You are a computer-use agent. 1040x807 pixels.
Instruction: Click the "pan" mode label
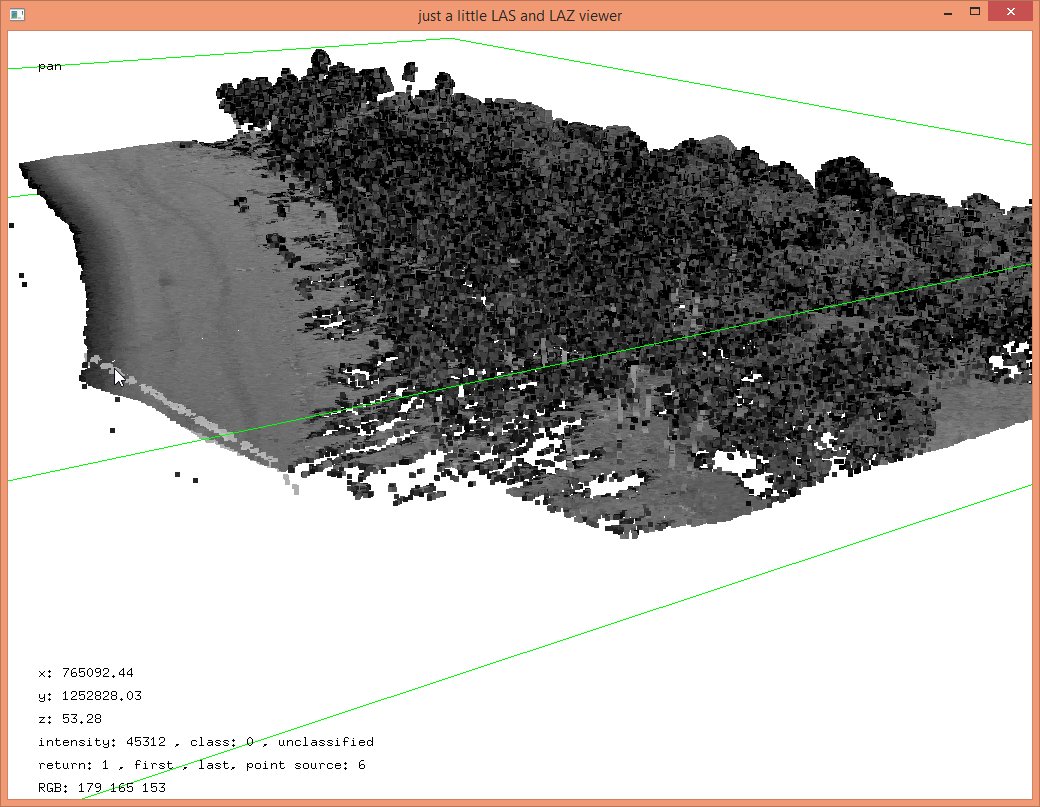click(x=49, y=66)
